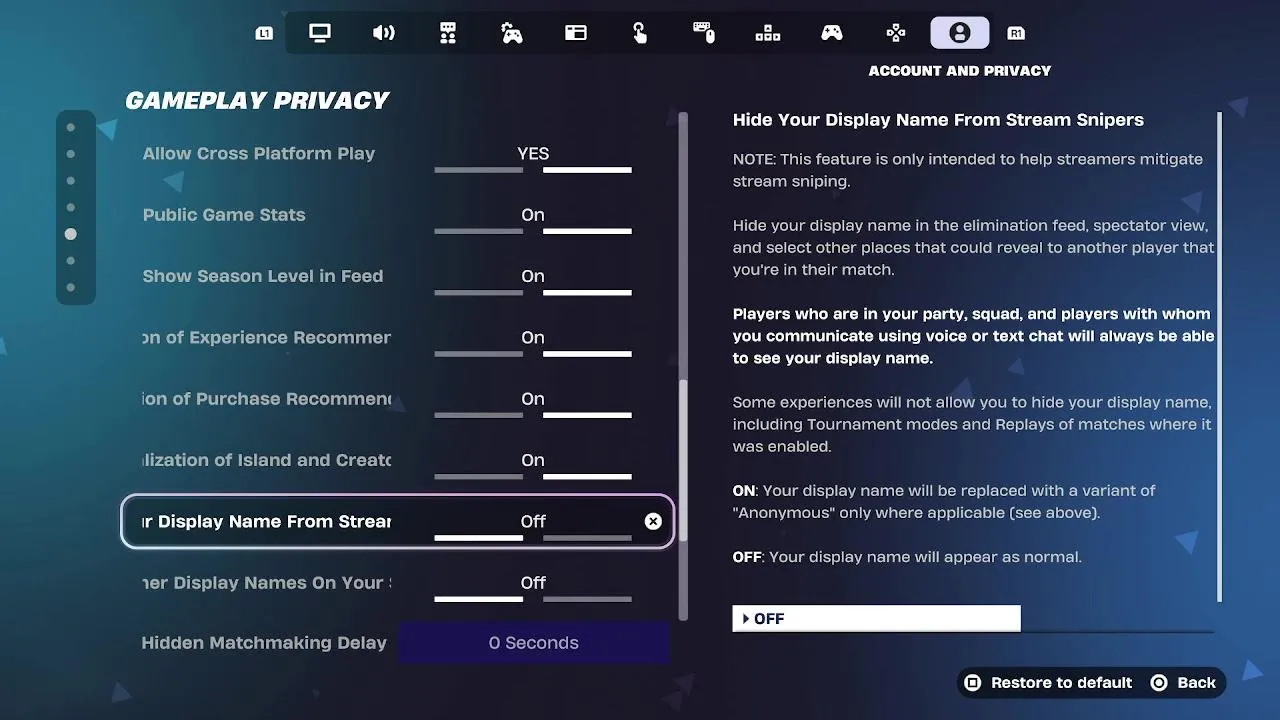Click the description panel scrollbar

(1219, 357)
